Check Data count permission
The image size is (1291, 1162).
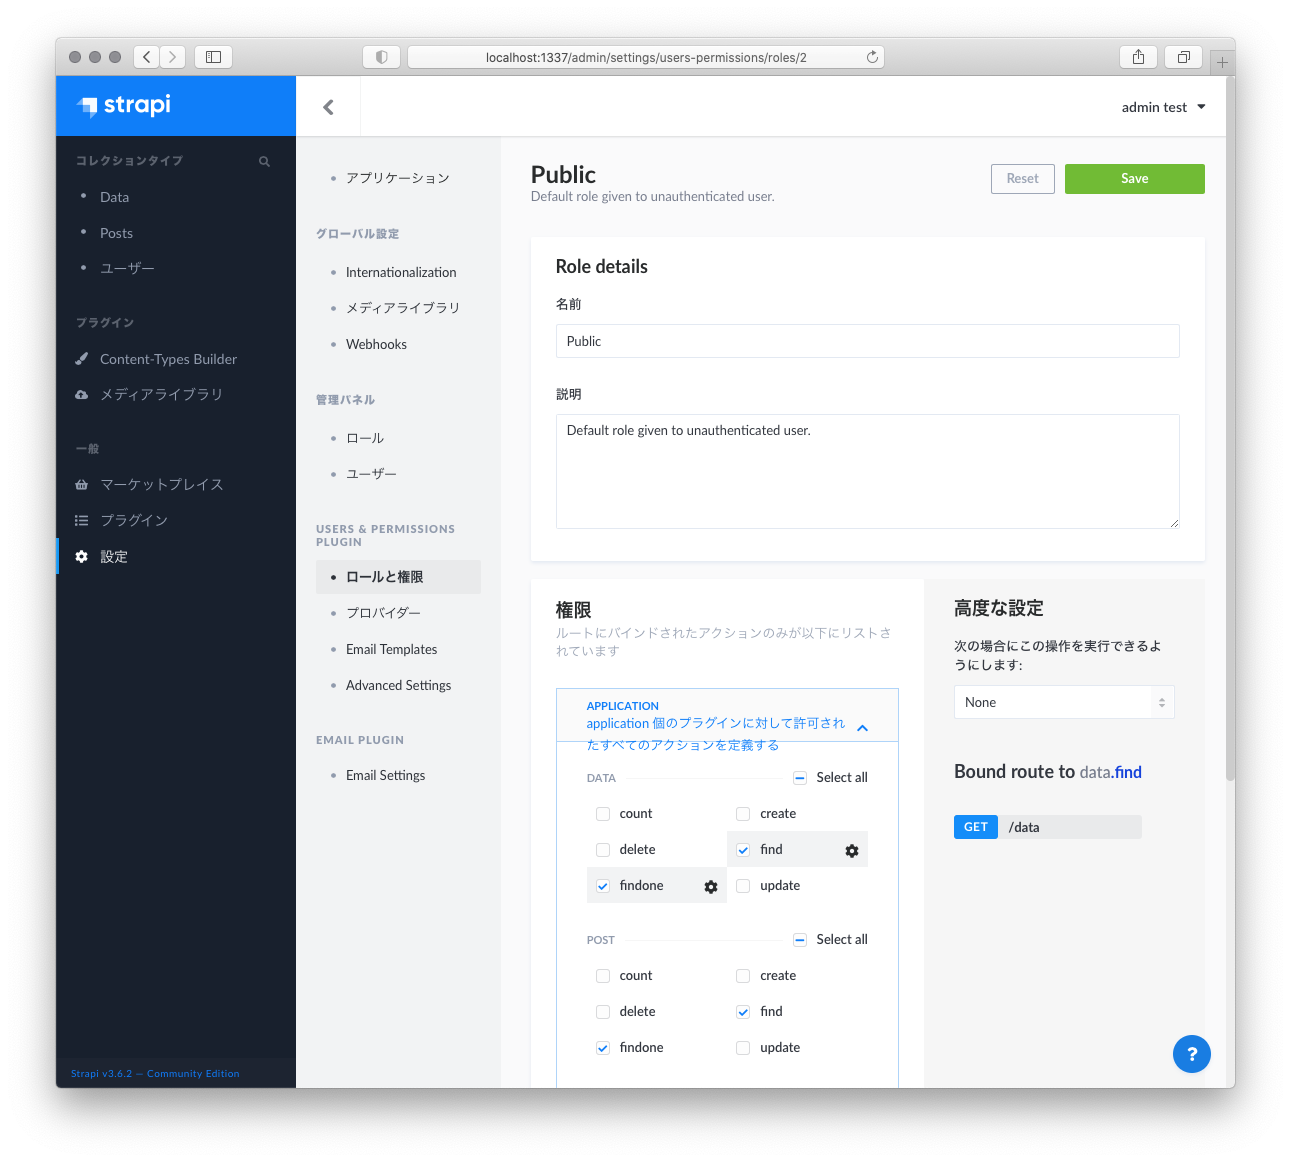click(603, 814)
